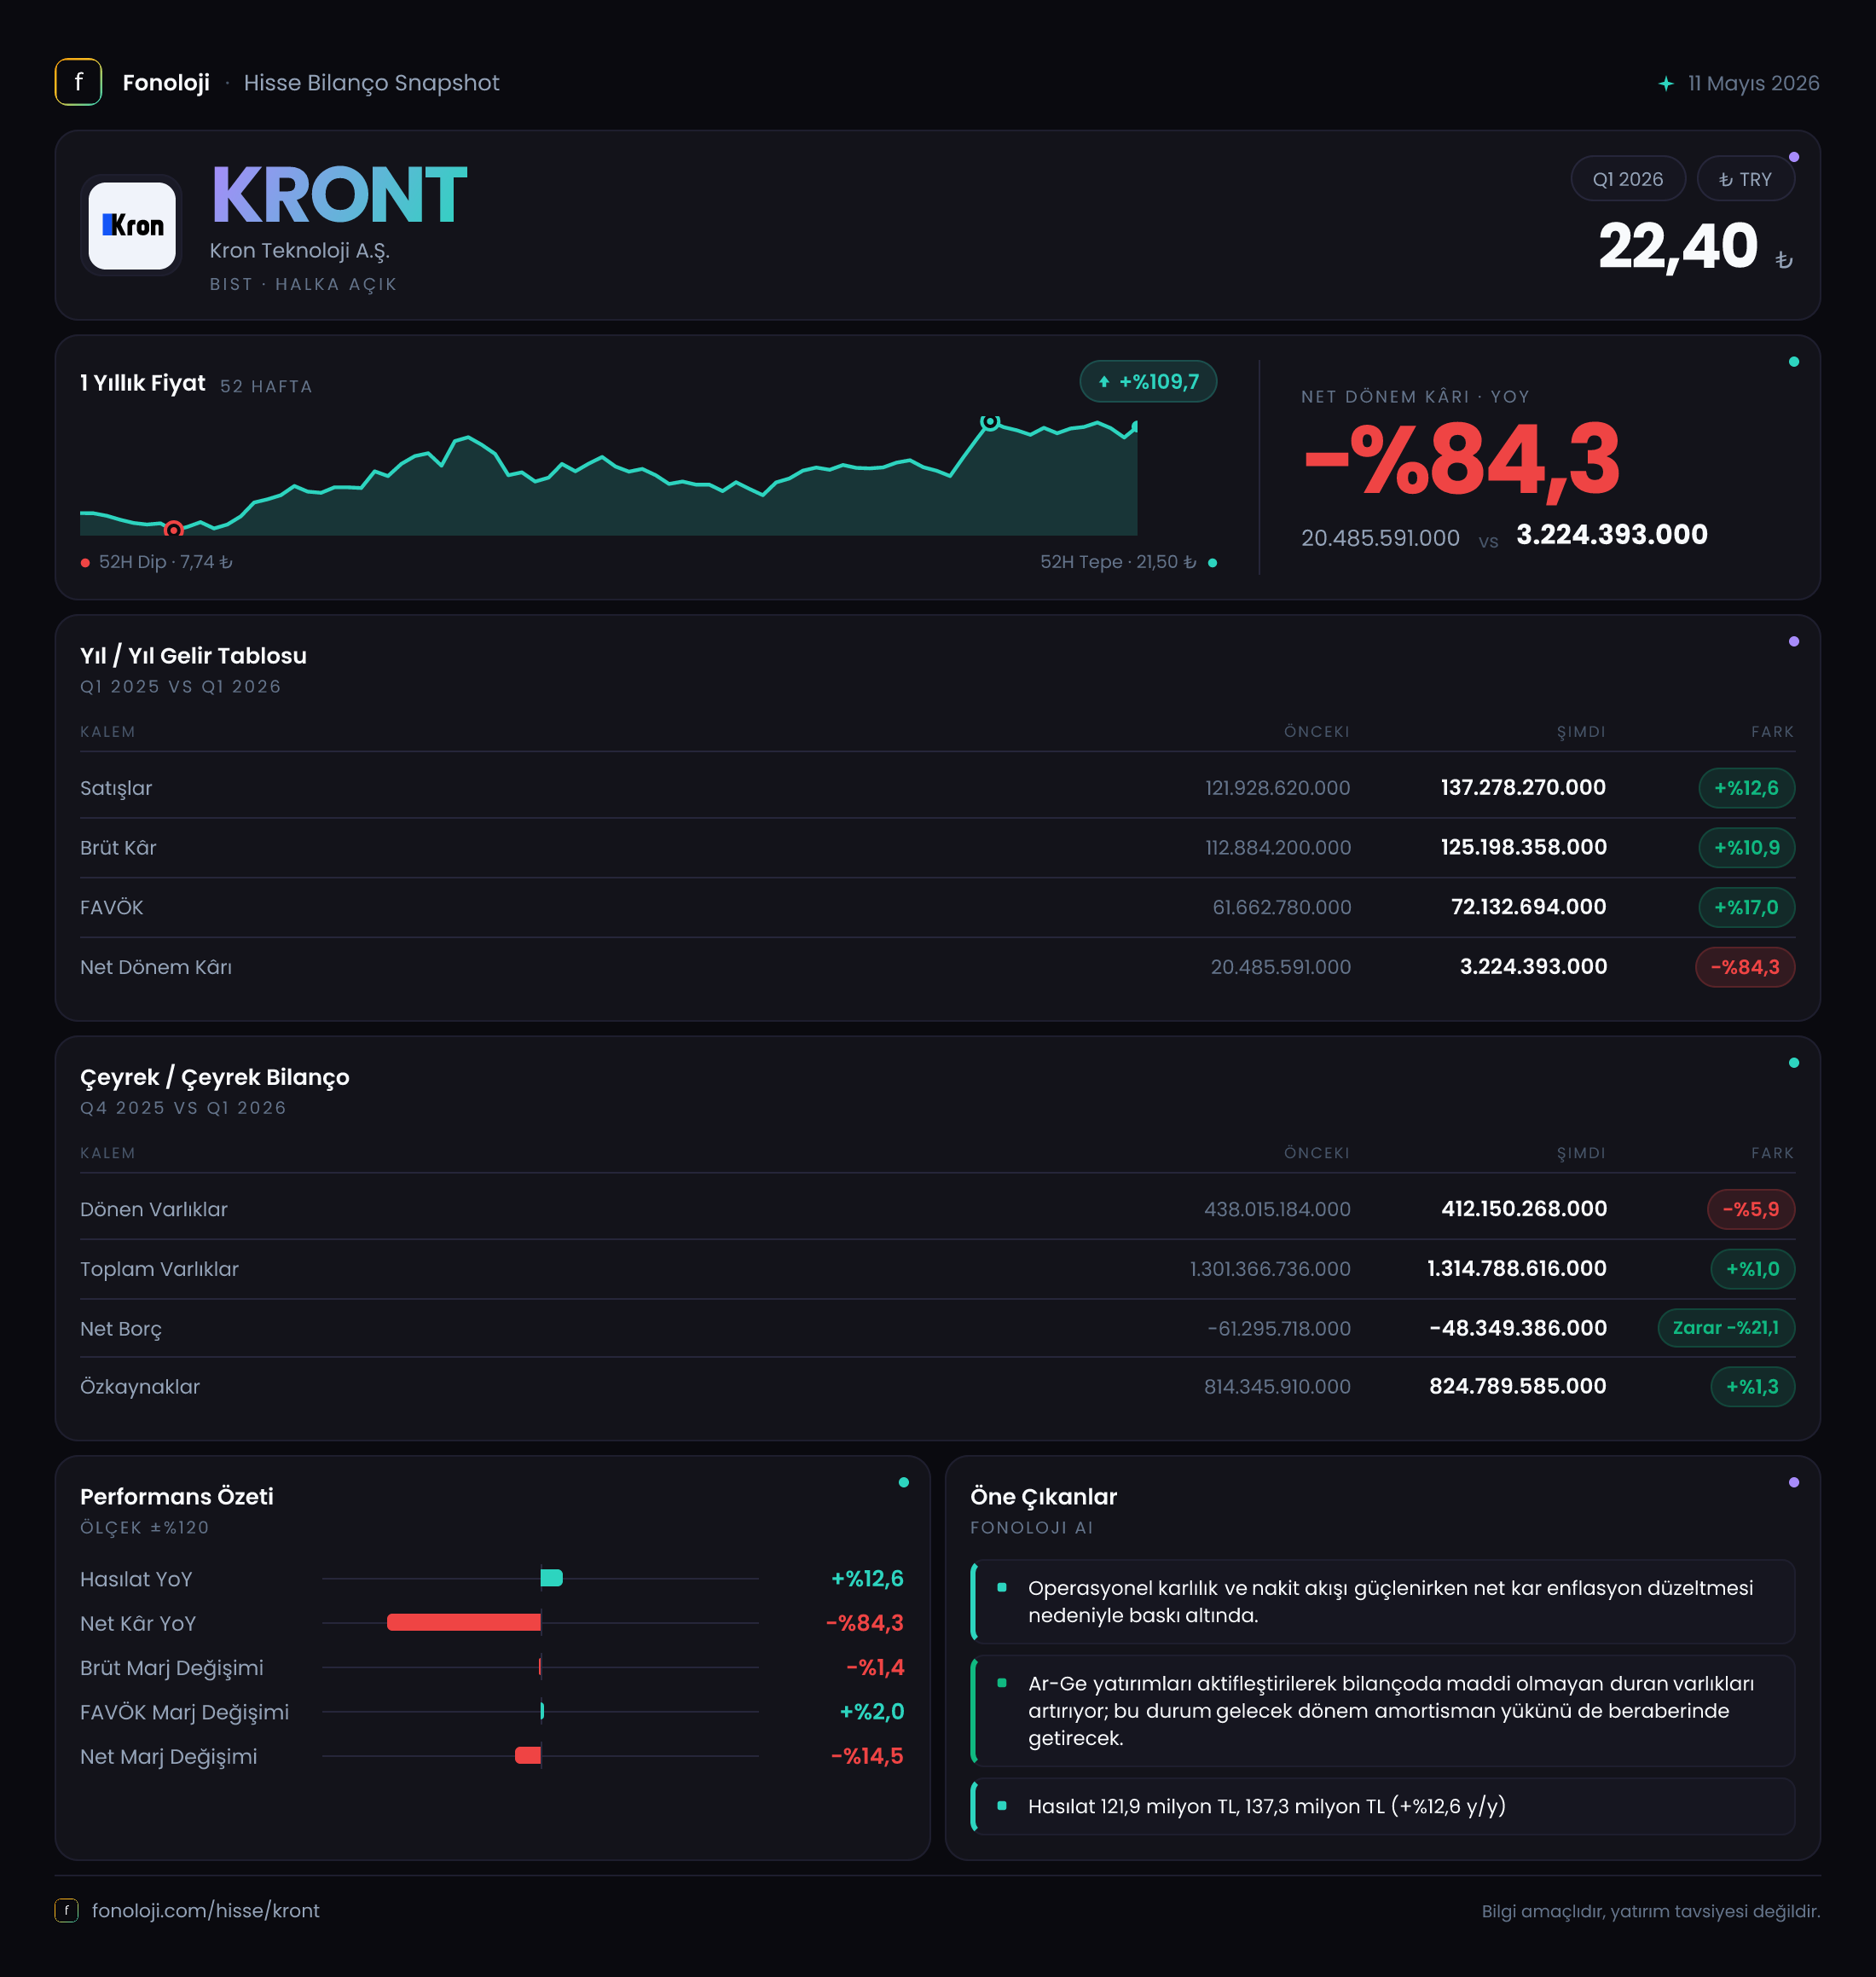This screenshot has width=1876, height=1977.
Task: Click the teal dot on Çeyrek Bilanço card
Action: (1794, 1062)
